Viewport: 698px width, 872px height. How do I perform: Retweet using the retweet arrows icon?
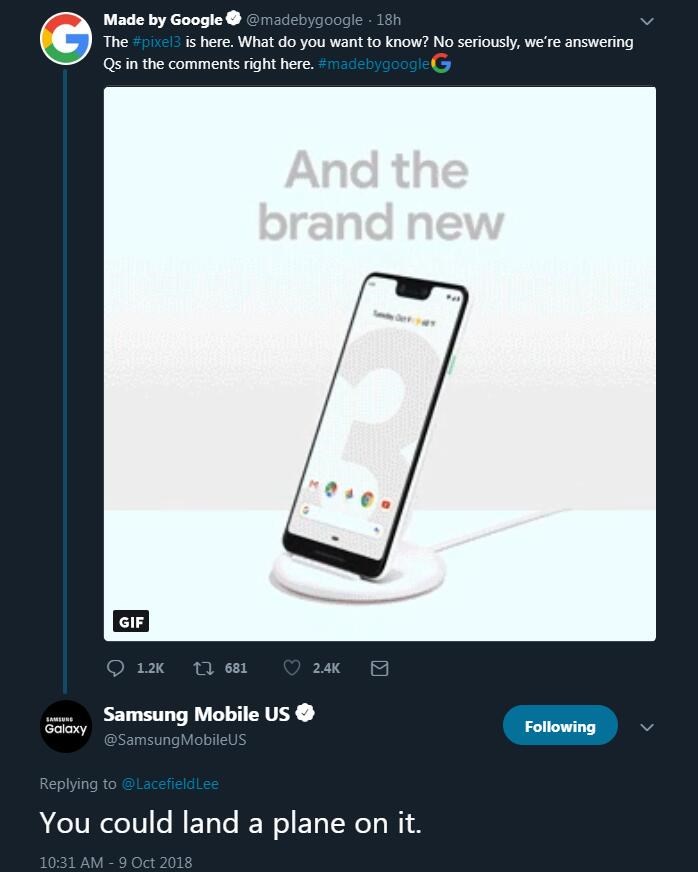(x=204, y=668)
